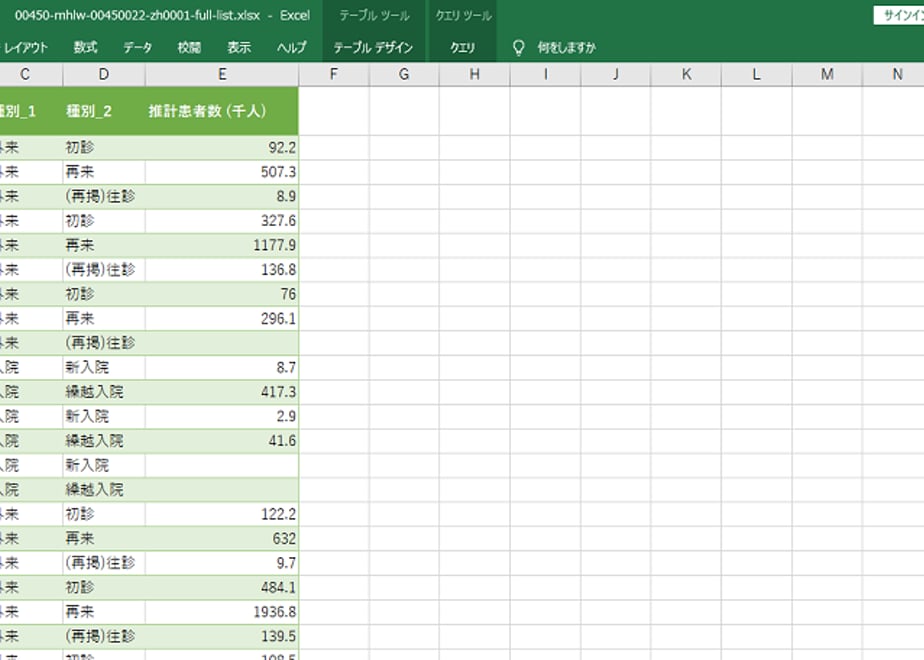The height and width of the screenshot is (660, 924).
Task: Select the cell with value 484.1
Action: click(x=222, y=588)
